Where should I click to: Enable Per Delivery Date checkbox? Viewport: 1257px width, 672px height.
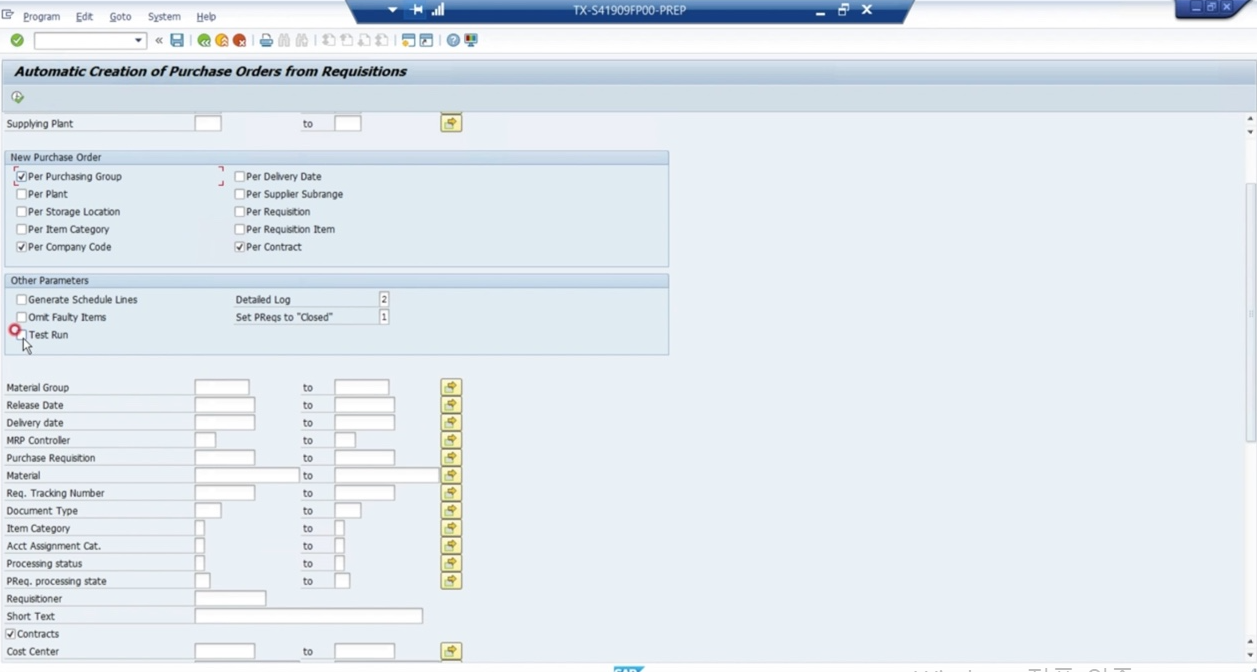(x=239, y=176)
